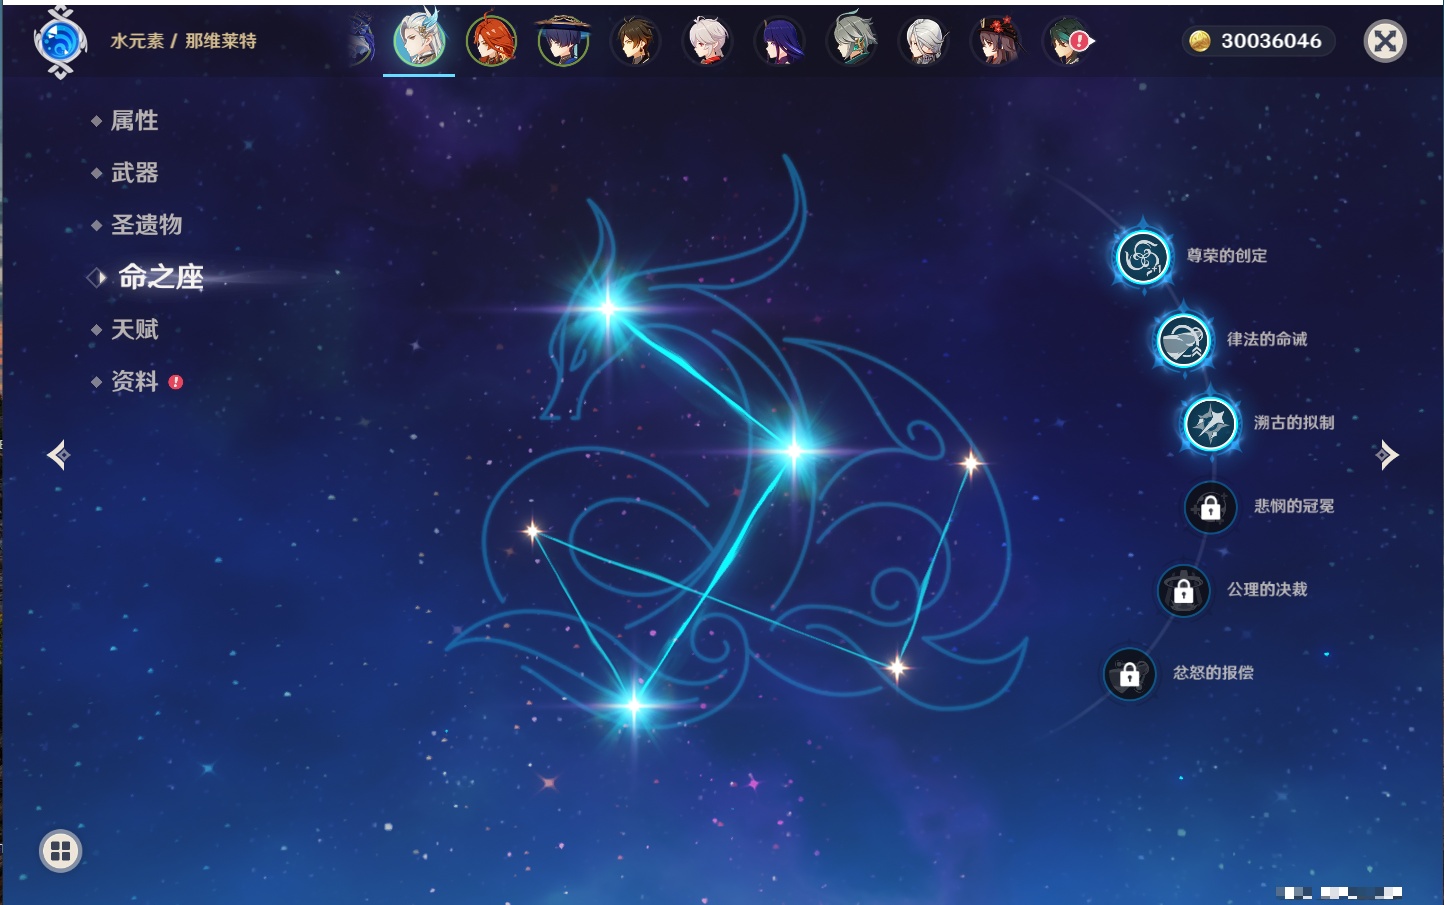Open the grid menu icon at bottom left
The image size is (1444, 905).
60,851
